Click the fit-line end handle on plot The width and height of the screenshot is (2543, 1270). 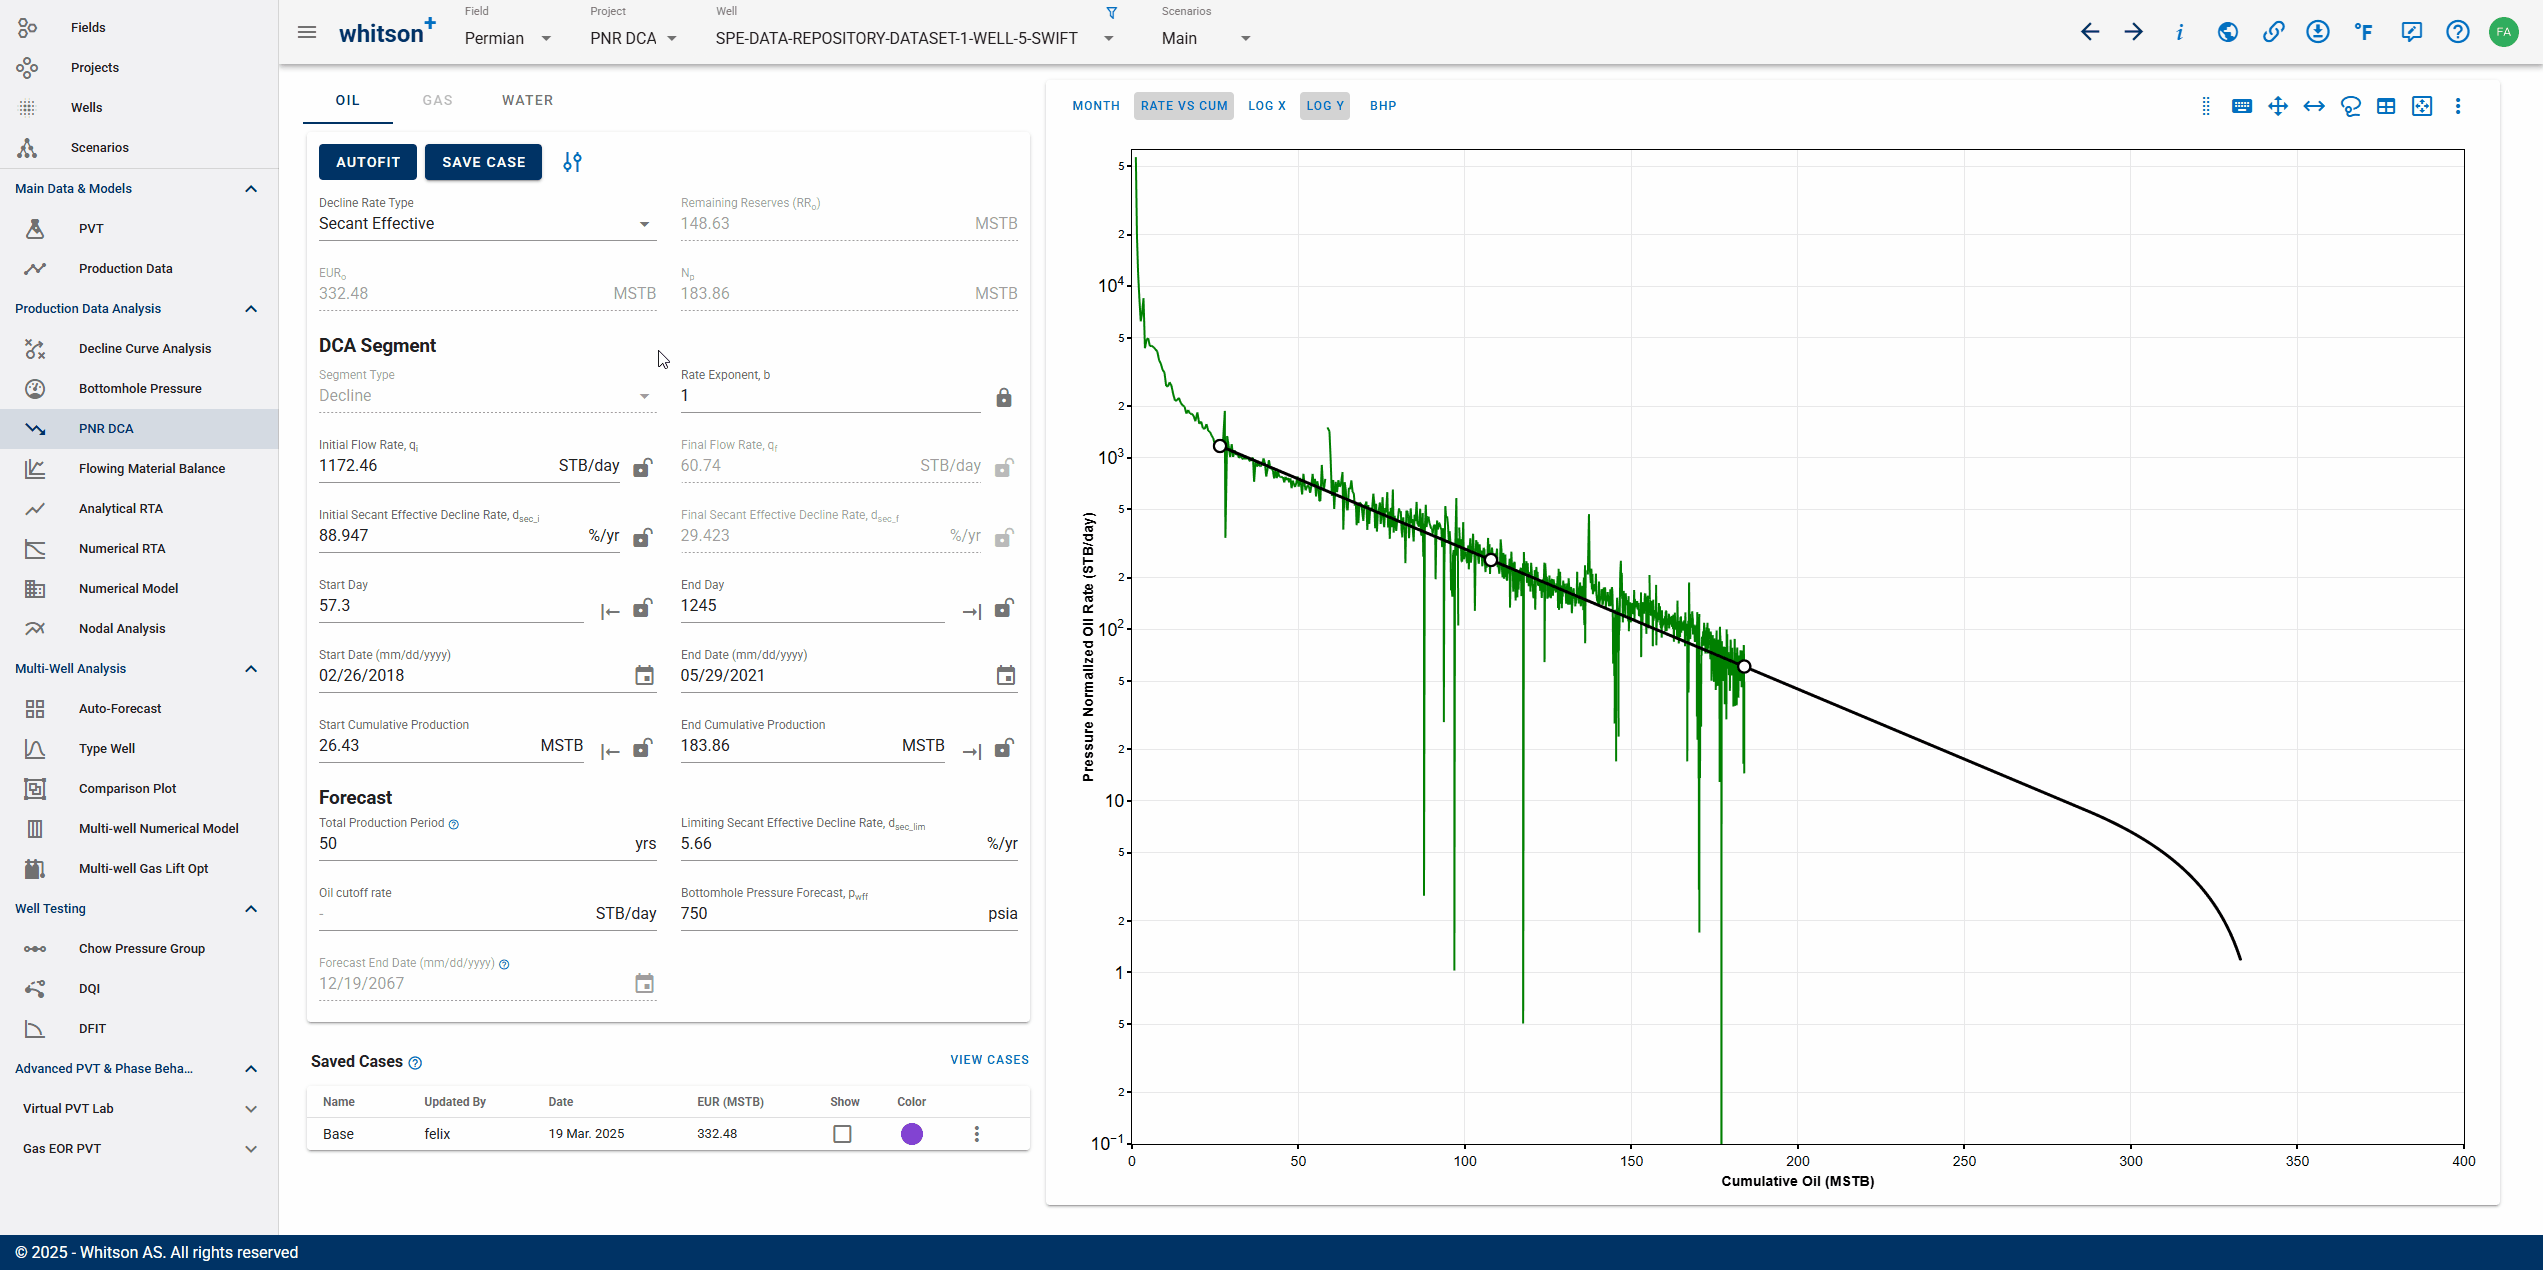point(1744,666)
